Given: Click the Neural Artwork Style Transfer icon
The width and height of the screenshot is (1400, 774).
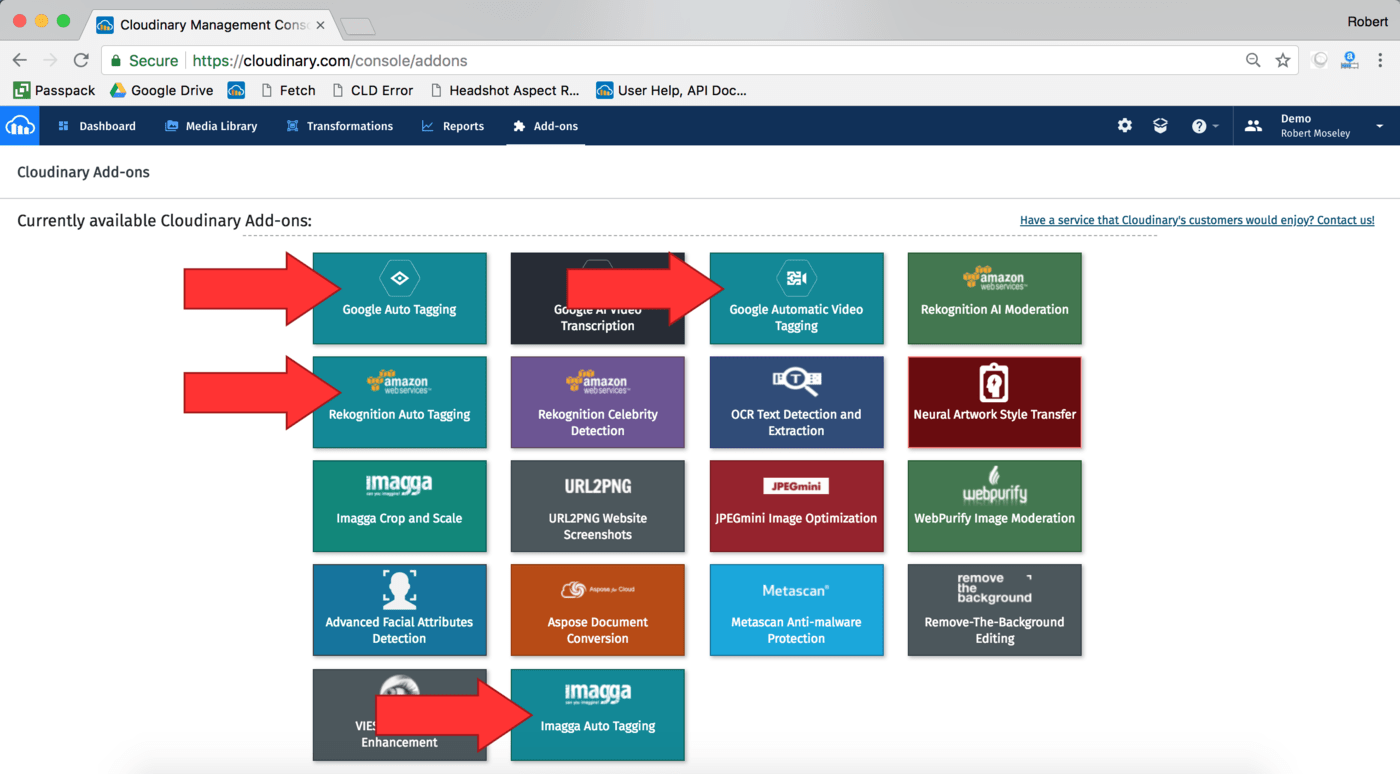Looking at the screenshot, I should point(993,382).
